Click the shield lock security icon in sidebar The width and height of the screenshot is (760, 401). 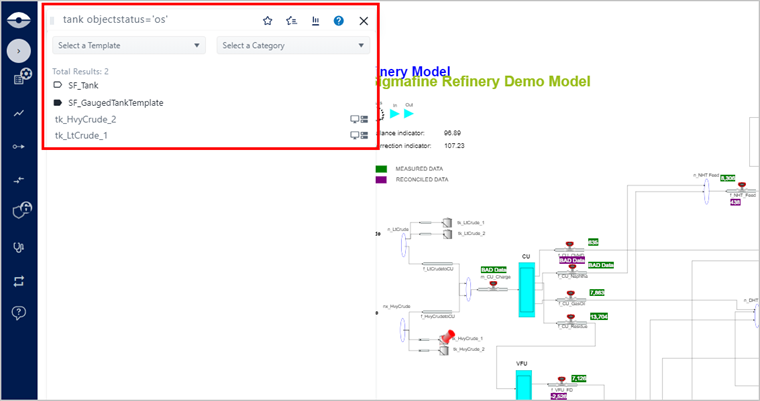pos(18,212)
